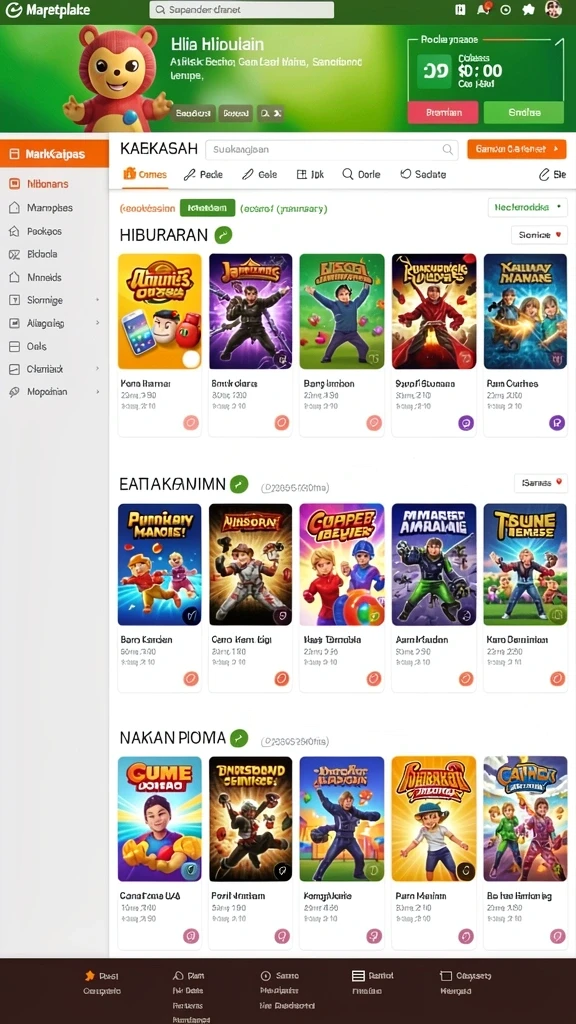The image size is (576, 1024).
Task: Click green badge icon next to HIBURARAN
Action: coord(223,235)
